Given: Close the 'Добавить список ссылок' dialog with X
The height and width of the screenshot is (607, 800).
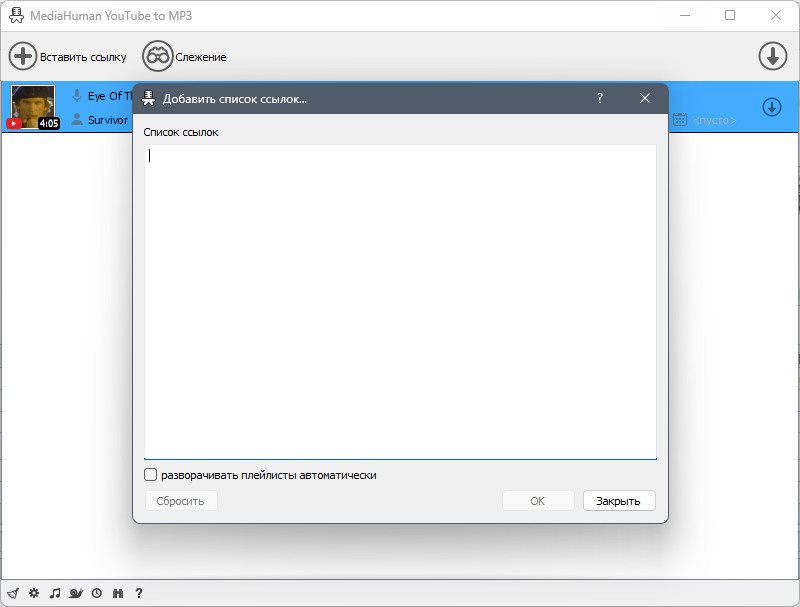Looking at the screenshot, I should point(645,98).
